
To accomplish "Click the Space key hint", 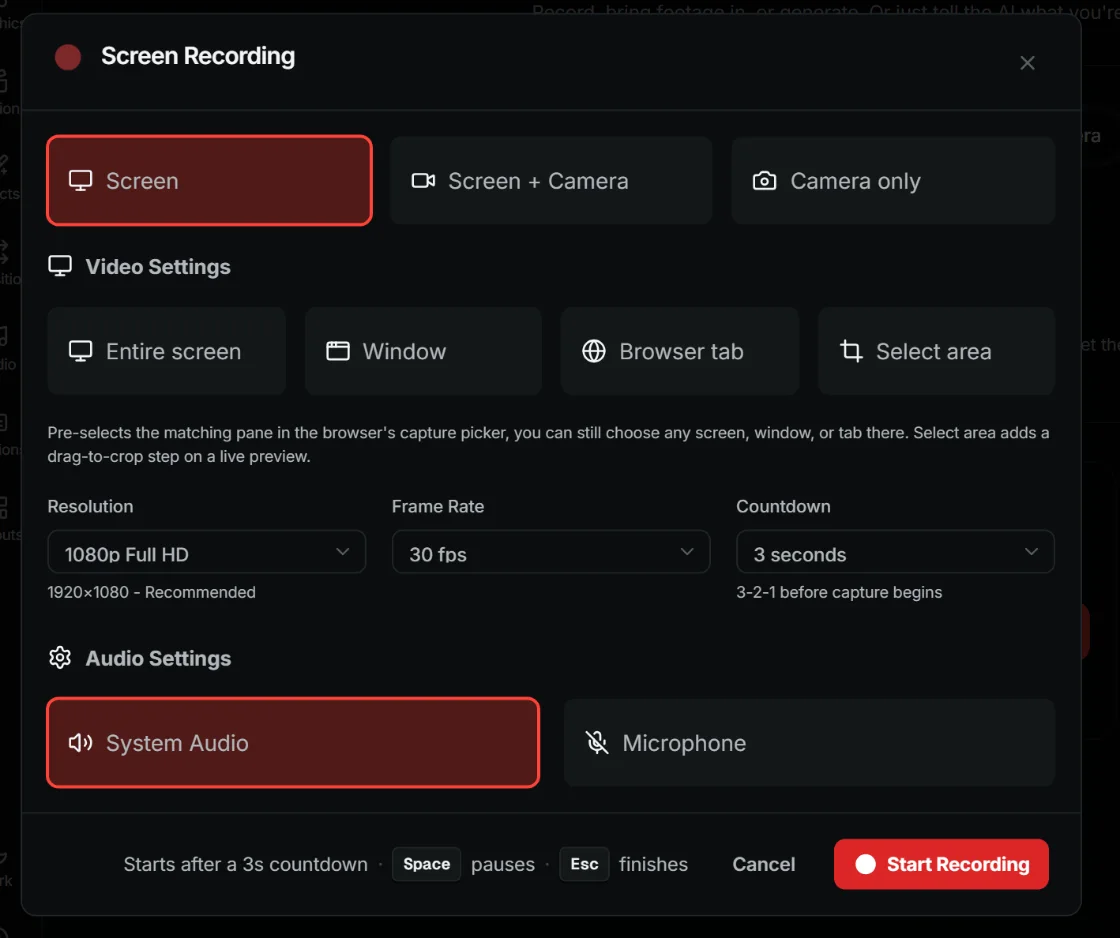I will point(426,864).
